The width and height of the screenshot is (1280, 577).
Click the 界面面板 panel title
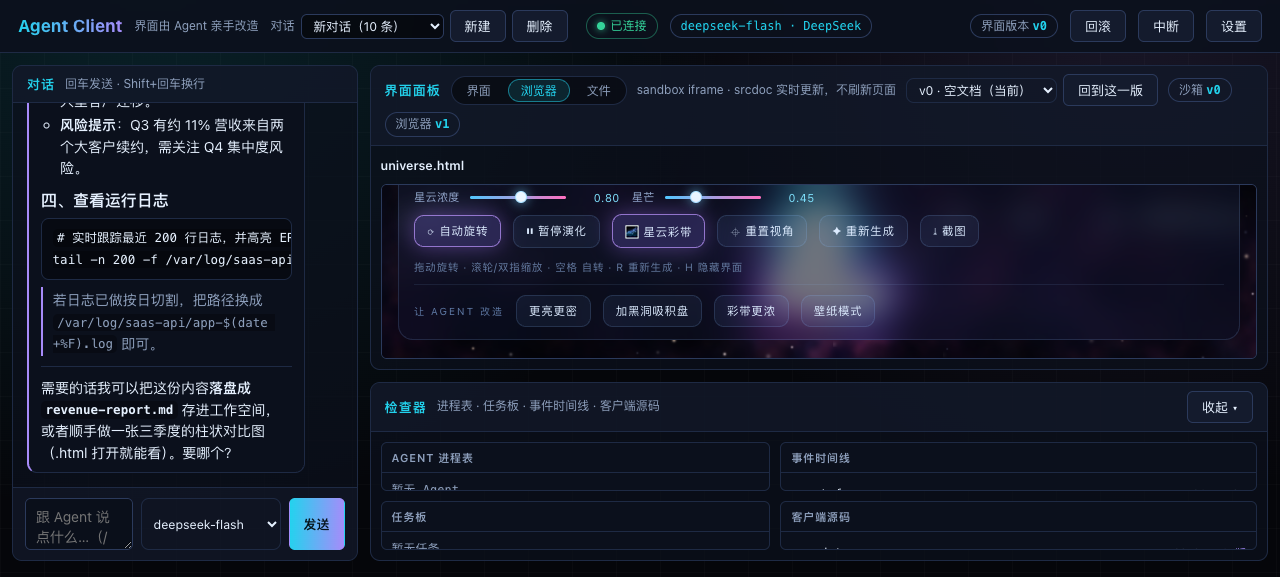click(x=412, y=90)
